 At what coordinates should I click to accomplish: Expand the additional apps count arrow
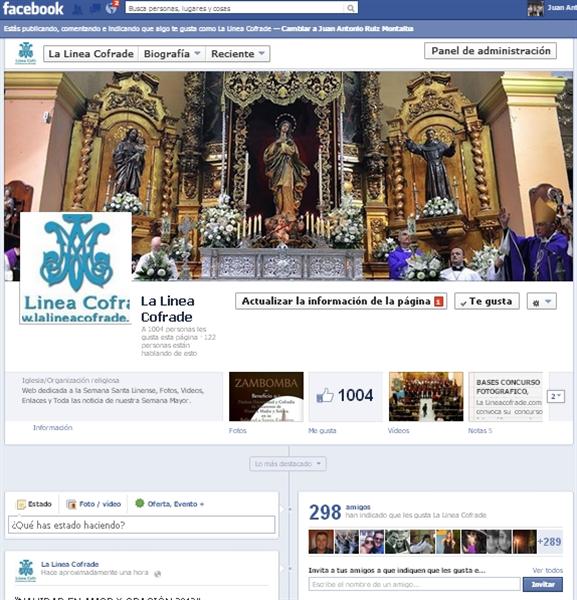[556, 396]
